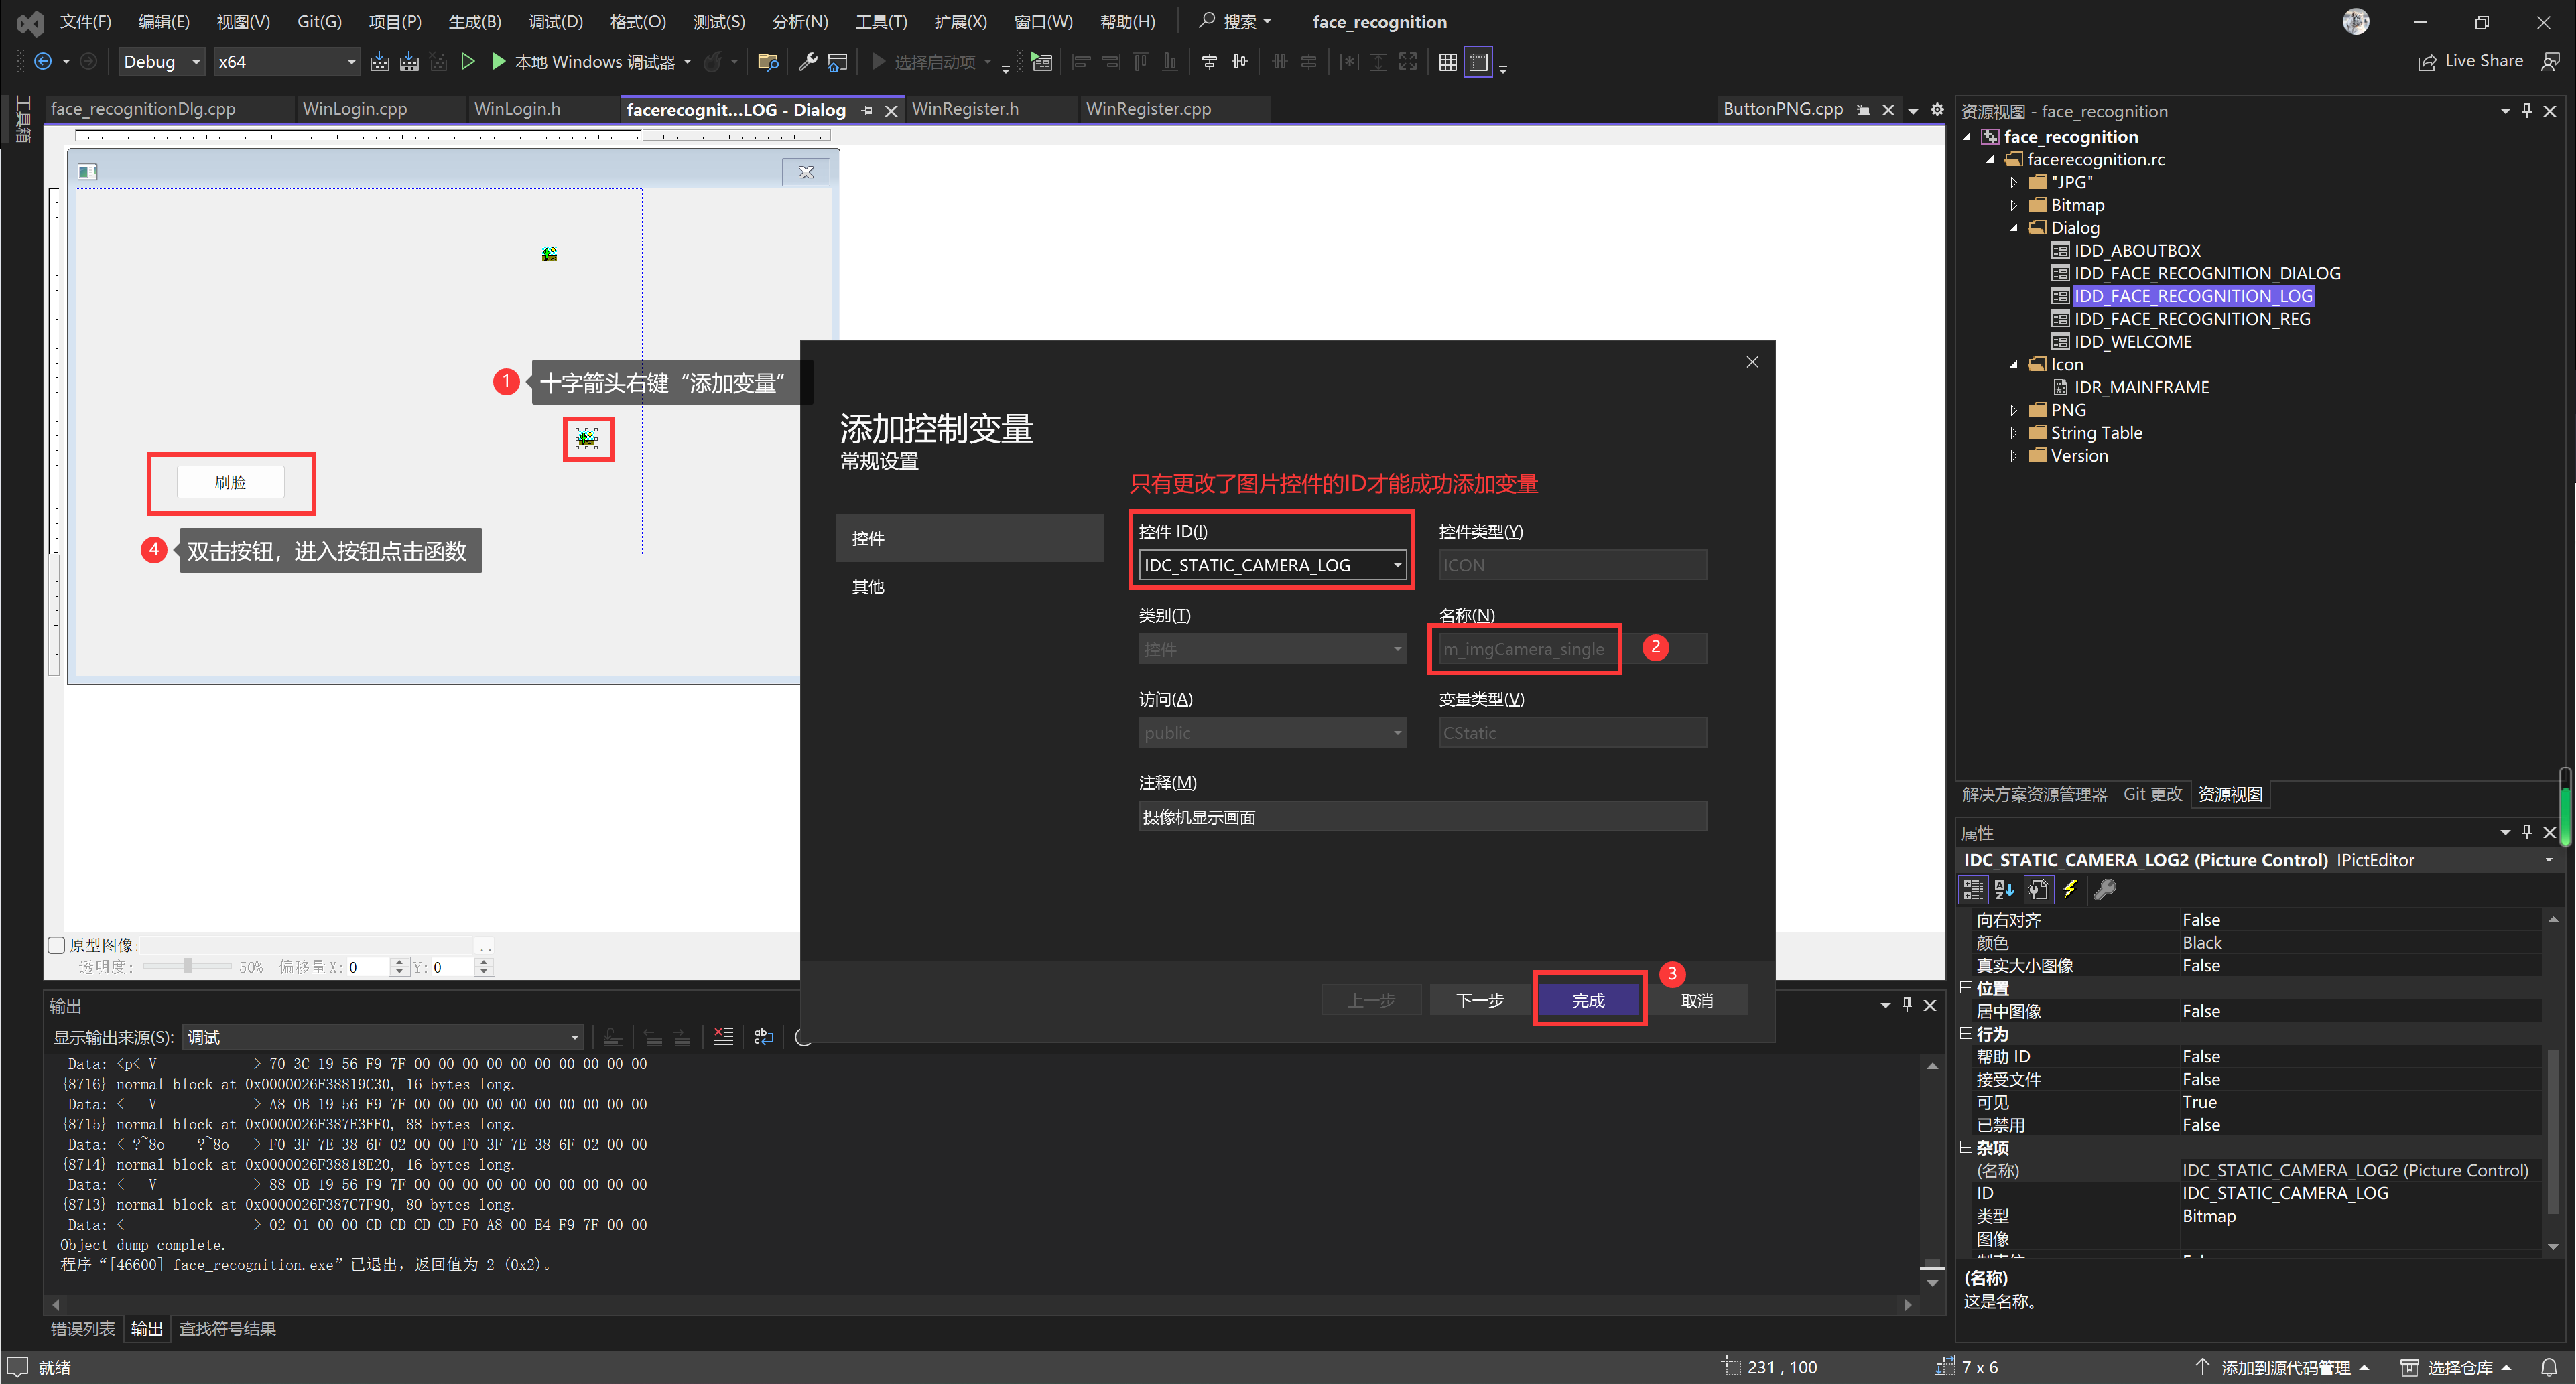Show control events via the lightning bolt icon
The image size is (2576, 1384).
tap(2070, 889)
